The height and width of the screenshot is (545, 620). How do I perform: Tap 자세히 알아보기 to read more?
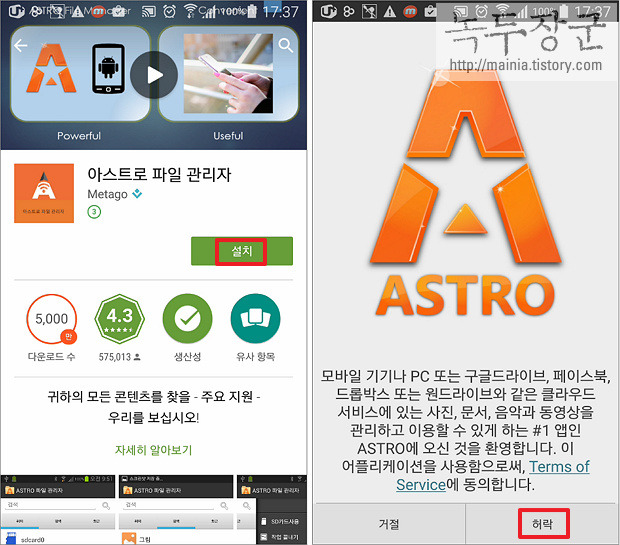click(x=153, y=450)
